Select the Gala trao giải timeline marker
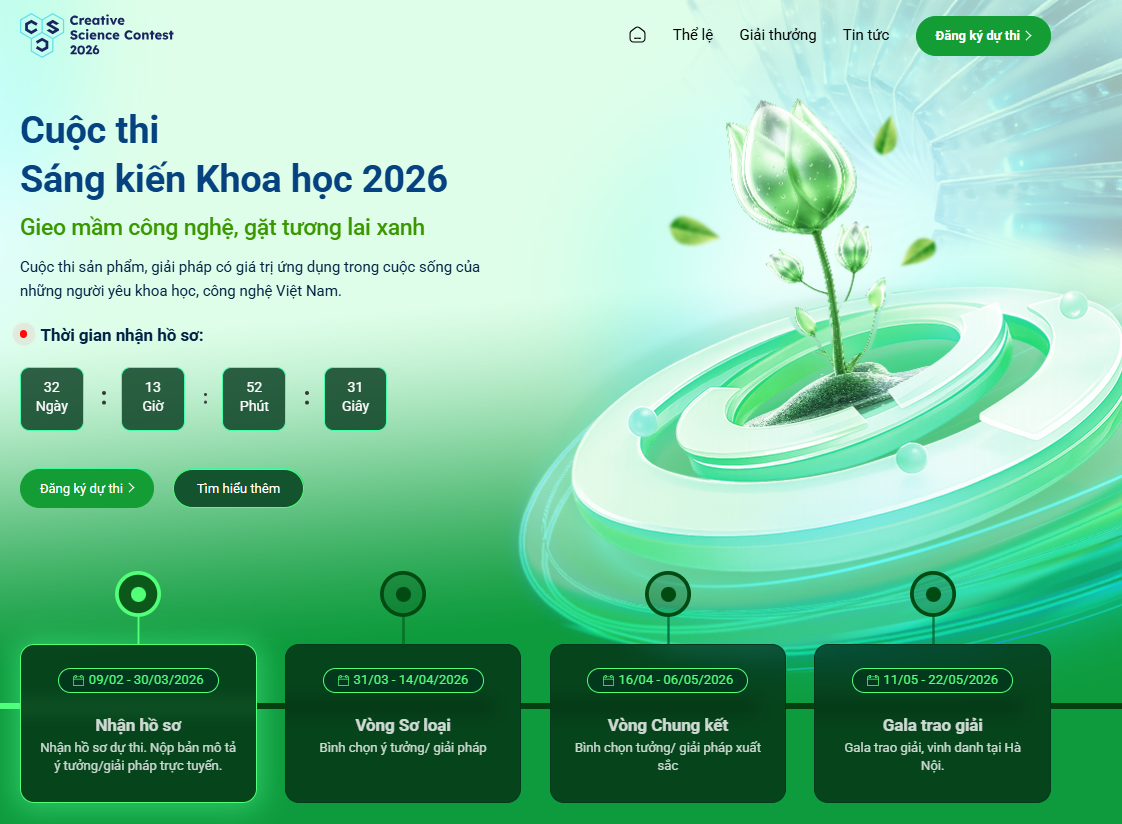1122x824 pixels. [x=932, y=594]
